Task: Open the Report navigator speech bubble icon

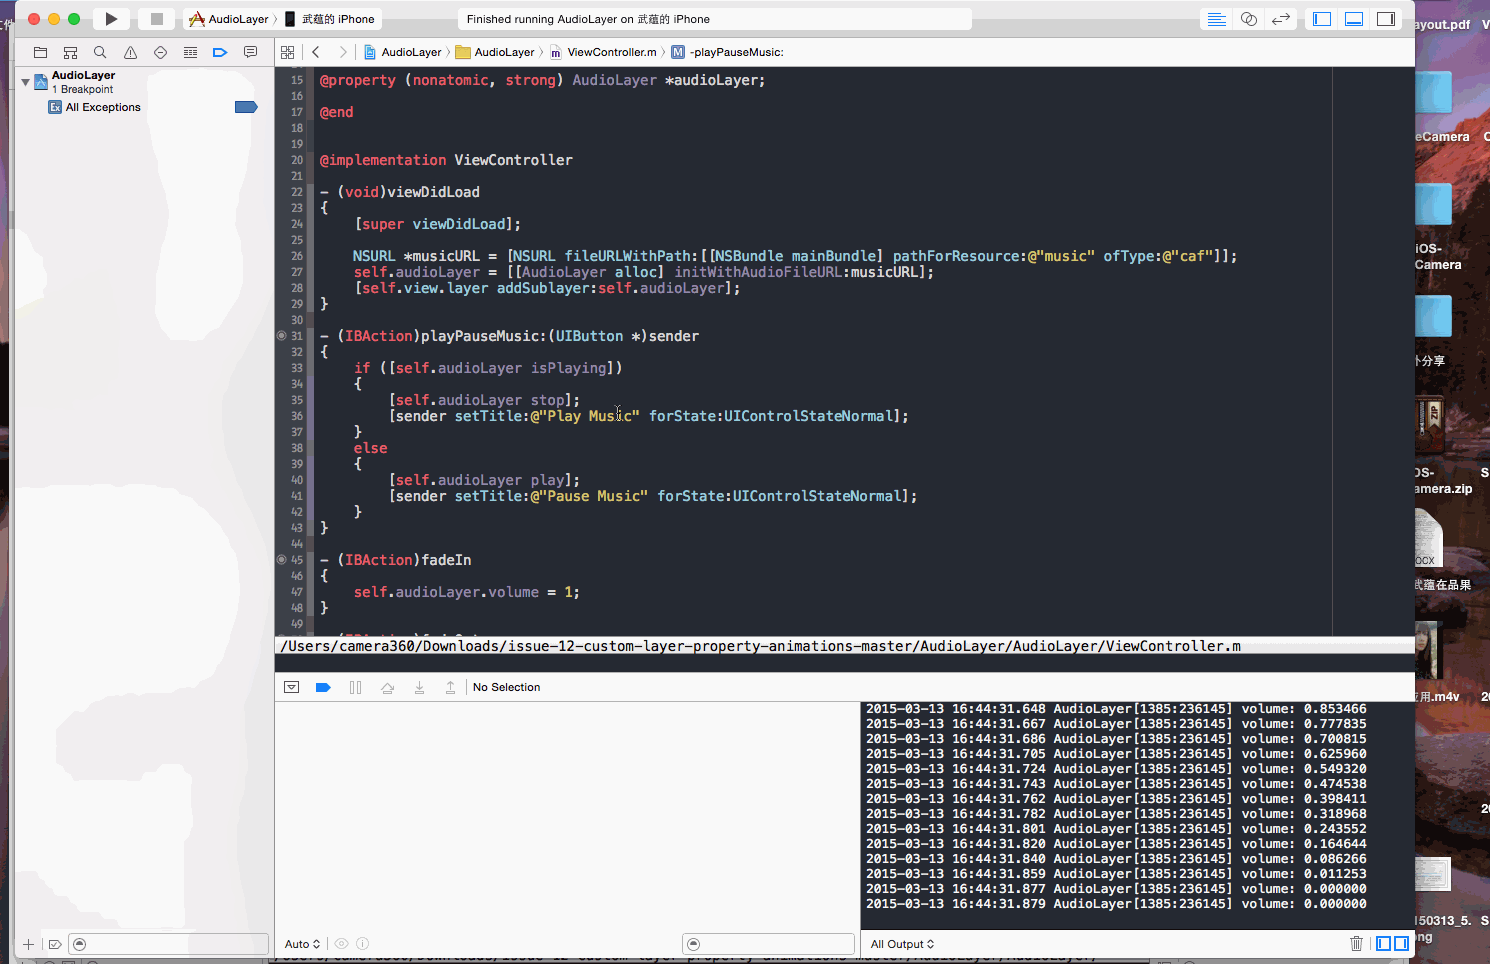Action: click(250, 52)
